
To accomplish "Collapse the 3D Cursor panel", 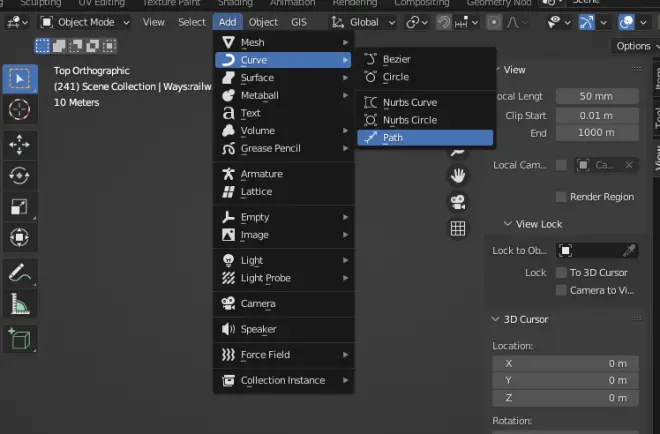I will coord(495,319).
